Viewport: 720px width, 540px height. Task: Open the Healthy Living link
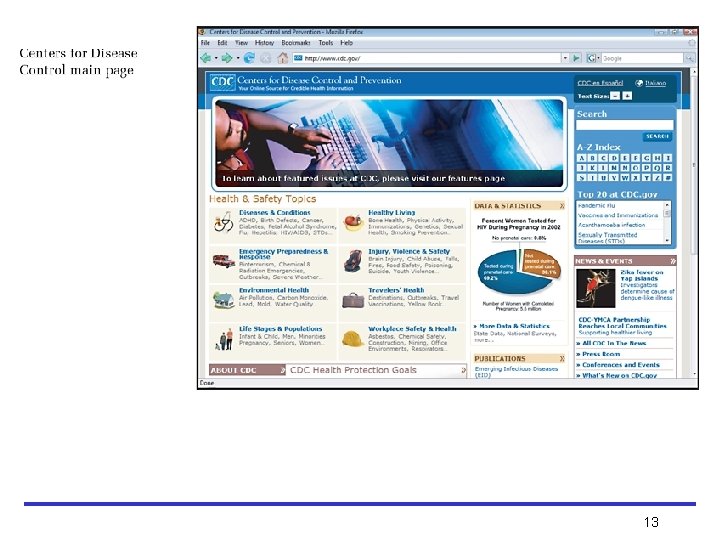coord(392,213)
